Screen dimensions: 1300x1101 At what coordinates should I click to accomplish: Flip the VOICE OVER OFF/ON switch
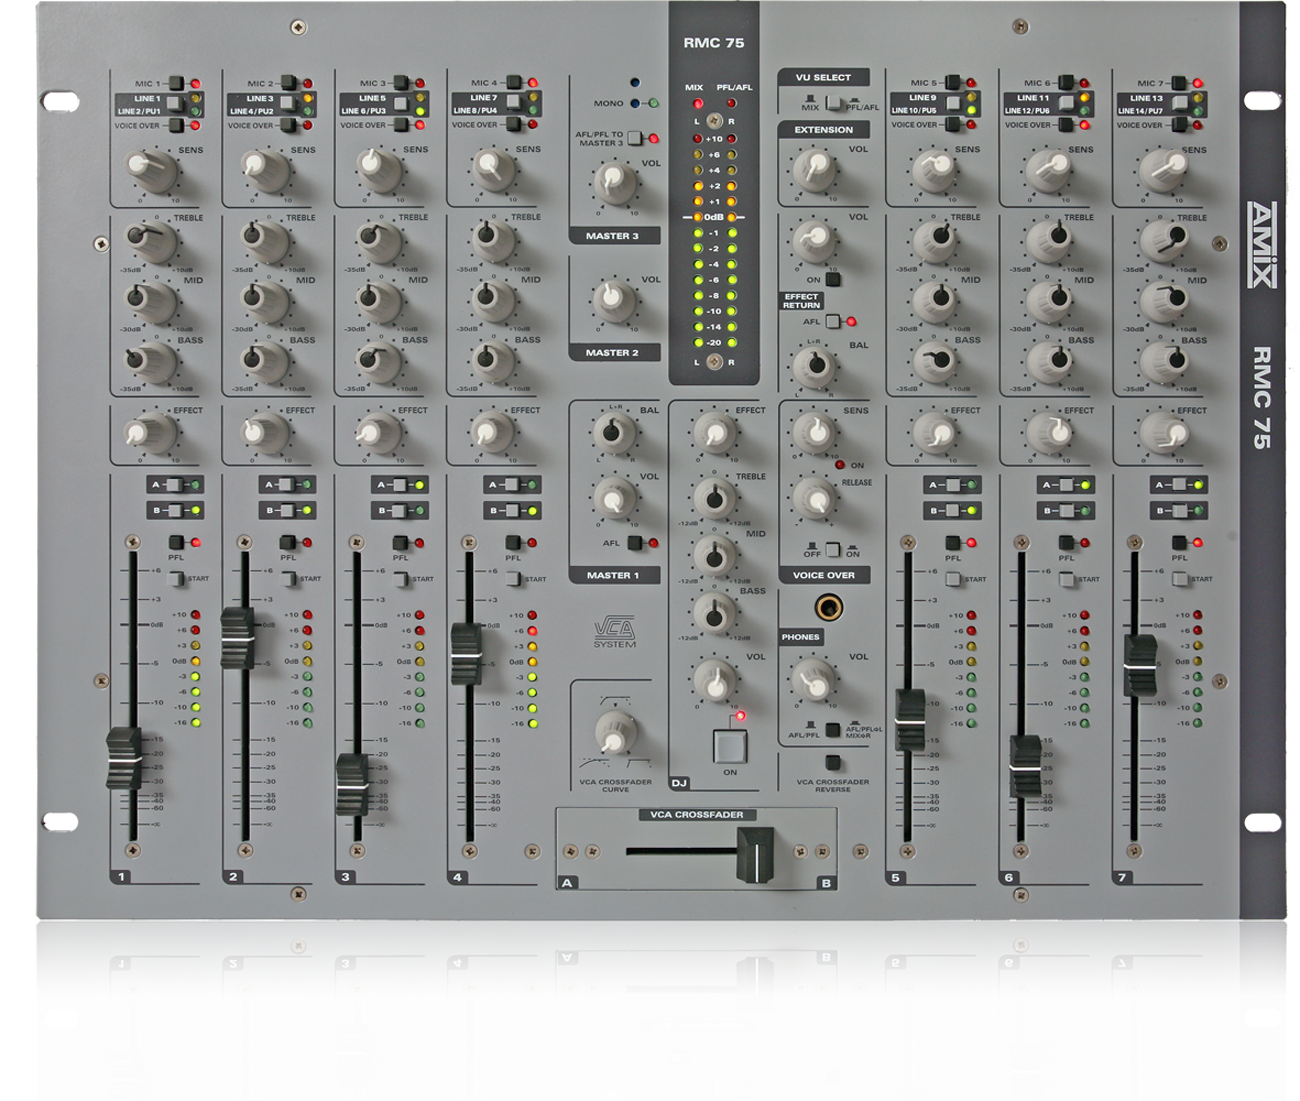[832, 550]
